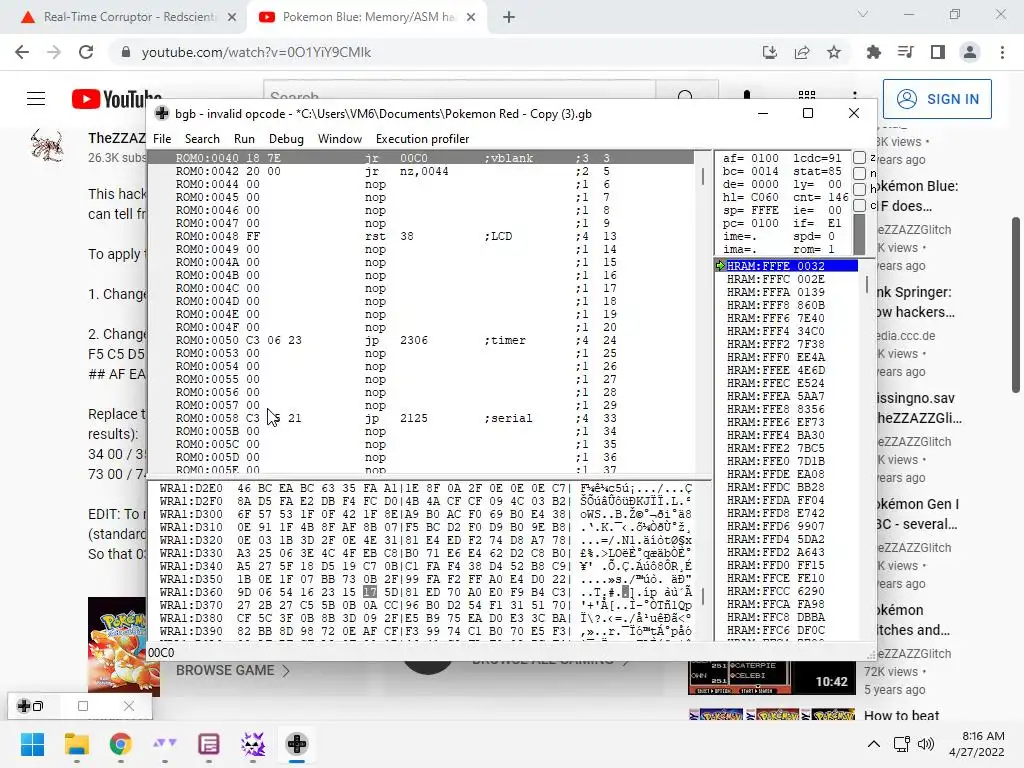This screenshot has height=768, width=1024.
Task: Select the ROM0:0048 rst 38 LCD line
Action: point(421,236)
